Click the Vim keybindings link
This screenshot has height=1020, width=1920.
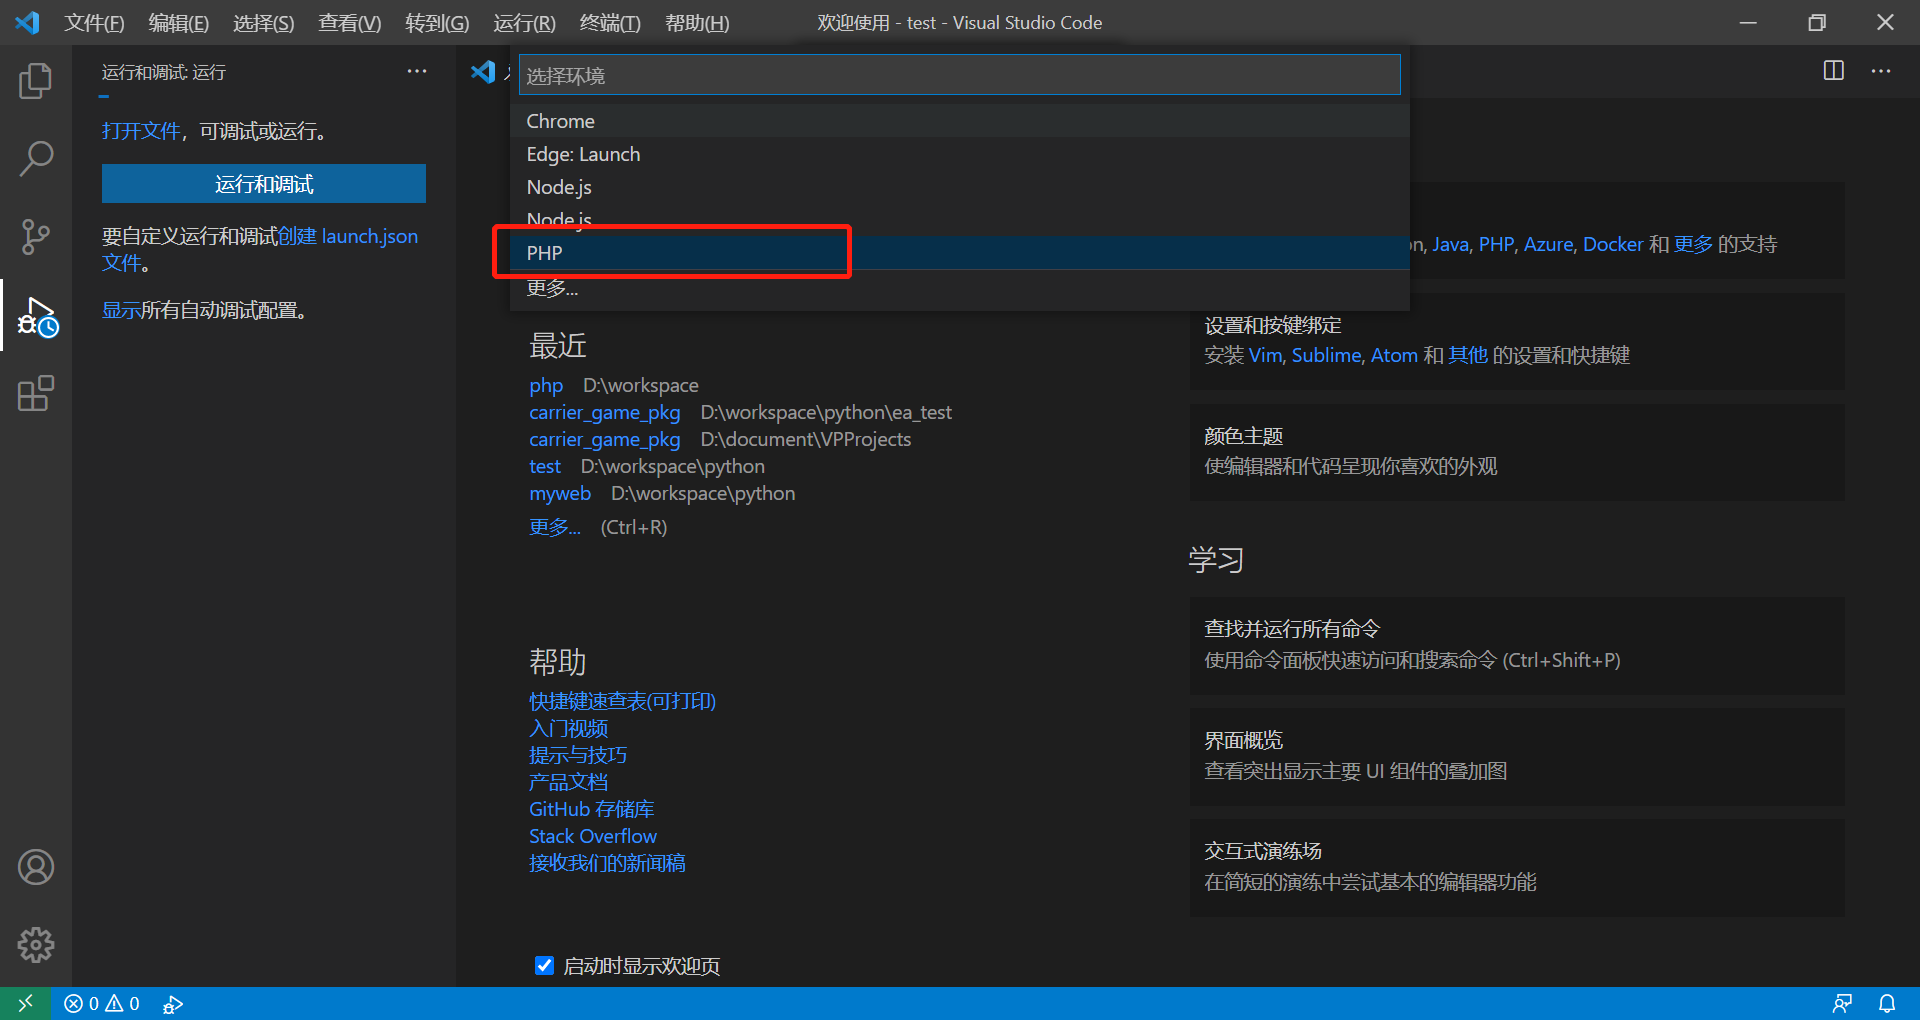pyautogui.click(x=1265, y=355)
